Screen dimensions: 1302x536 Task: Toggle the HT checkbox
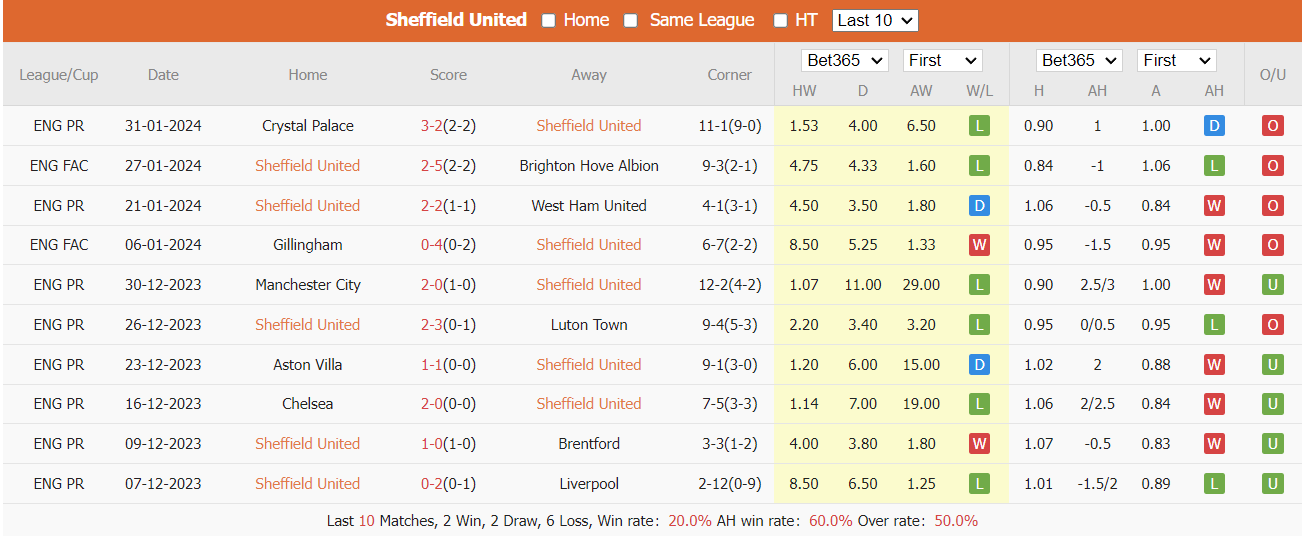[x=780, y=20]
